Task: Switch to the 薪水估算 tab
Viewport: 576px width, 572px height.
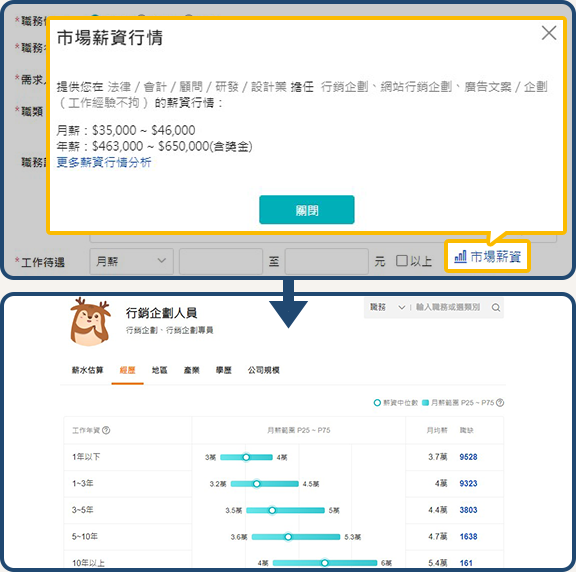Action: [87, 370]
